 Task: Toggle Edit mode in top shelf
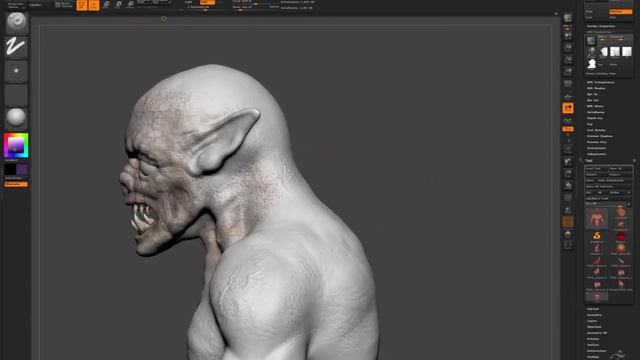pos(82,5)
